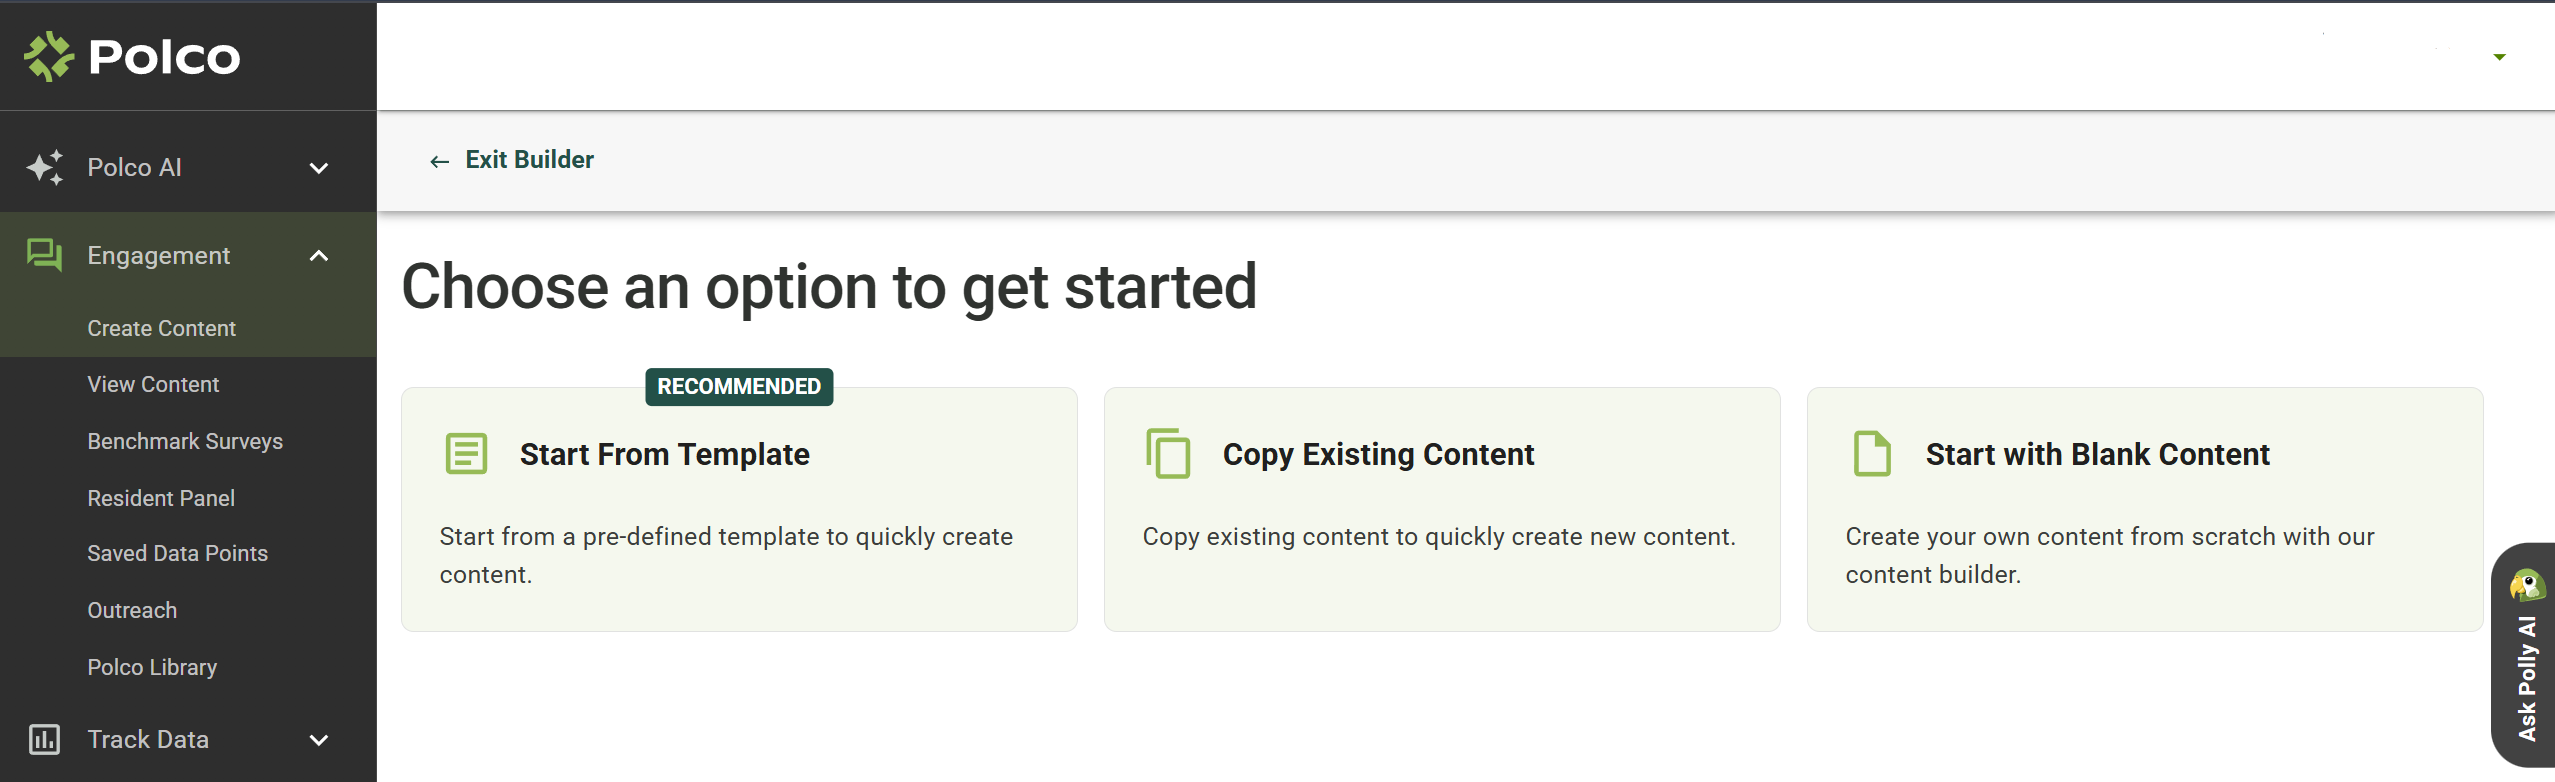This screenshot has height=782, width=2555.
Task: Choose the Start with Blank Content card
Action: tap(2145, 509)
